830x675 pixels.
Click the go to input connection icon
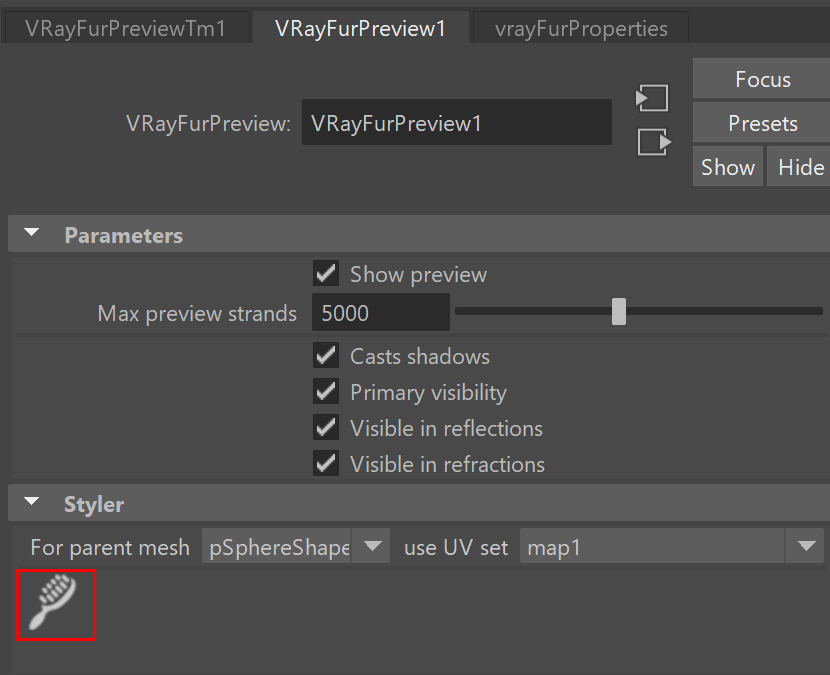coord(652,98)
